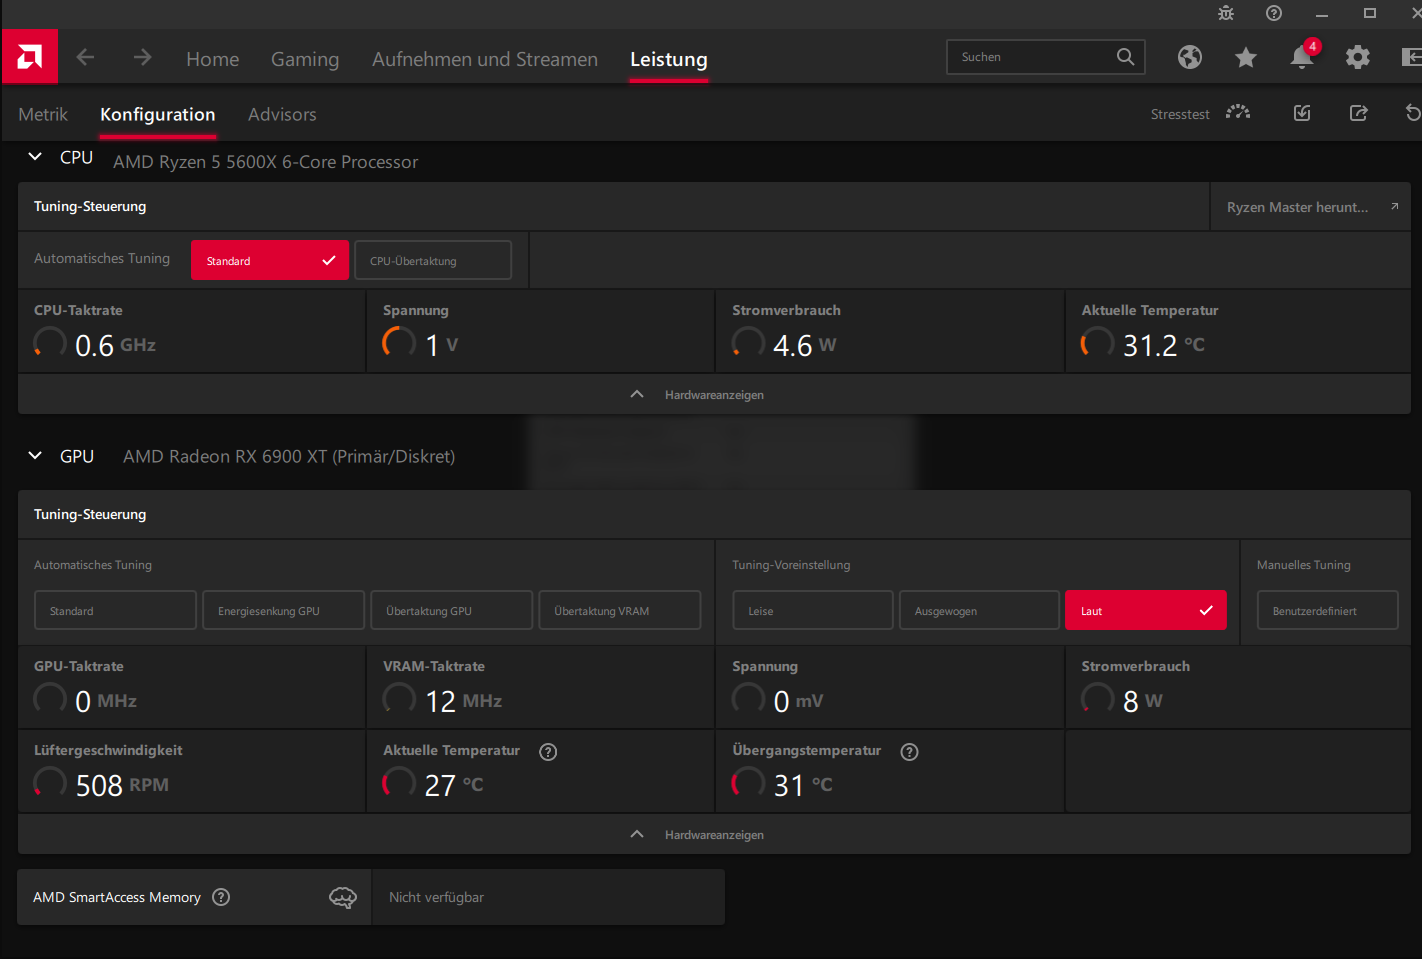Click the Nicht verfügbar status text
The width and height of the screenshot is (1422, 959).
[436, 897]
